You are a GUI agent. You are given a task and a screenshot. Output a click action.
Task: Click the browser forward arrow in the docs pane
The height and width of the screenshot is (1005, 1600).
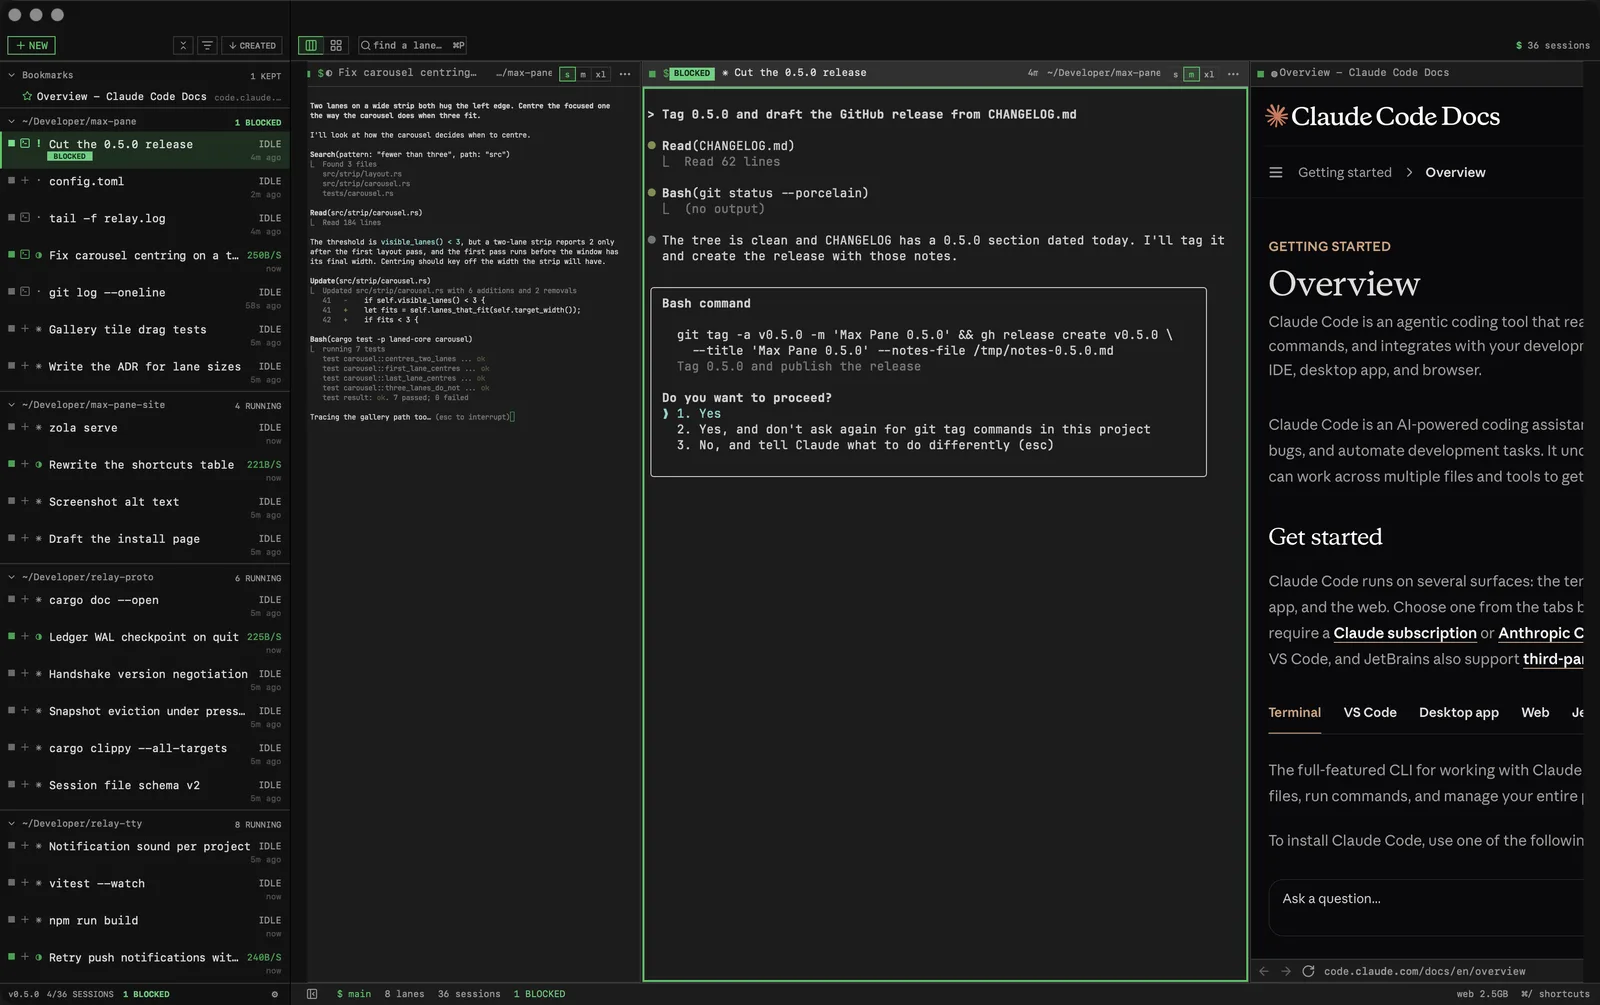point(1286,971)
